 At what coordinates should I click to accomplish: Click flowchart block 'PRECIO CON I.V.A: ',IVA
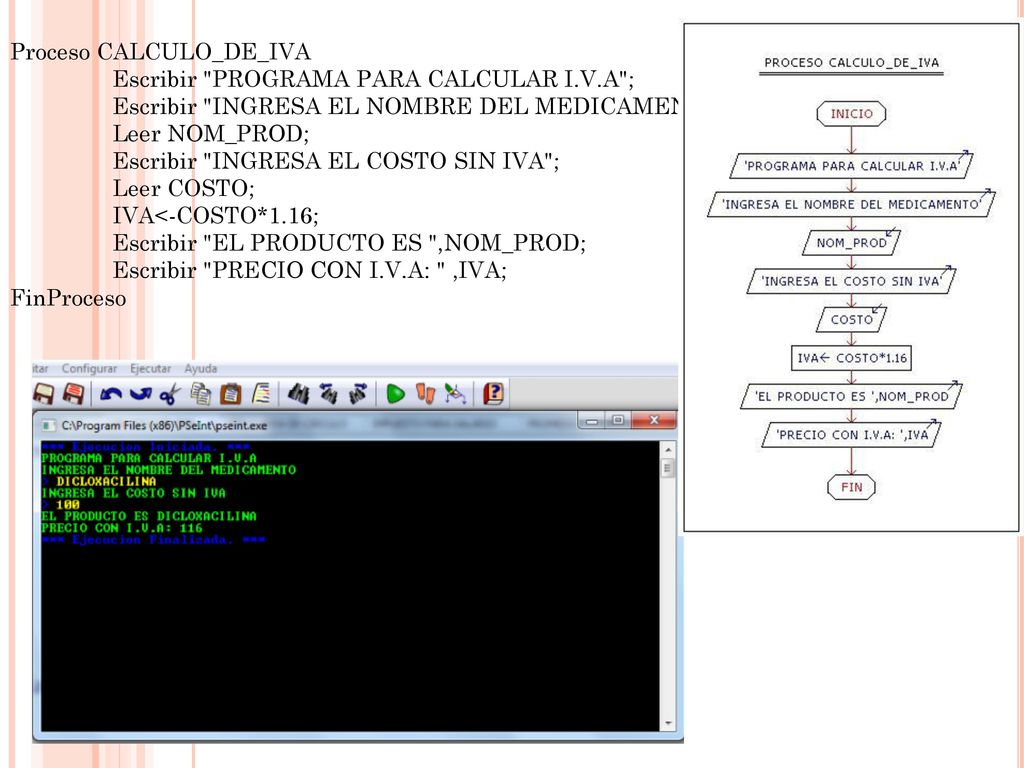(852, 435)
